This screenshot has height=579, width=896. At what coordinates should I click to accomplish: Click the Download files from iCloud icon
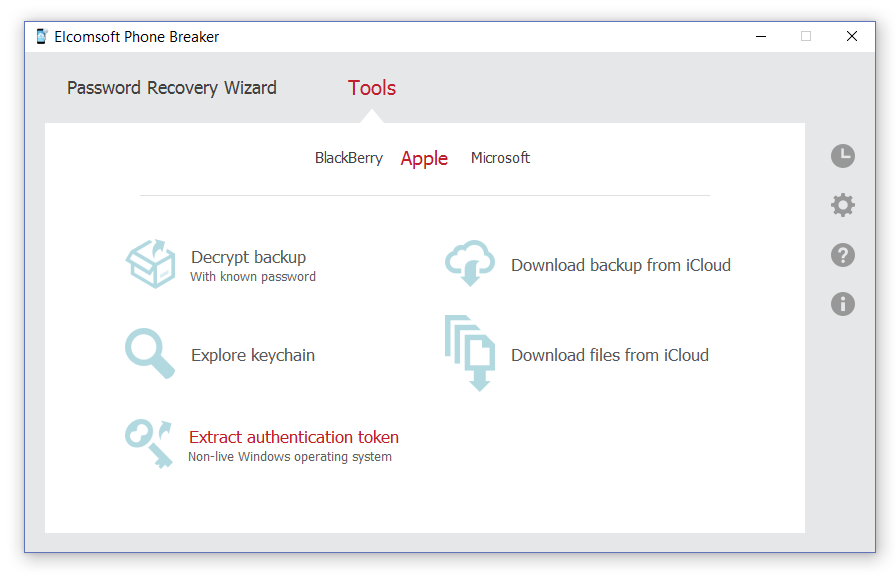(x=470, y=354)
